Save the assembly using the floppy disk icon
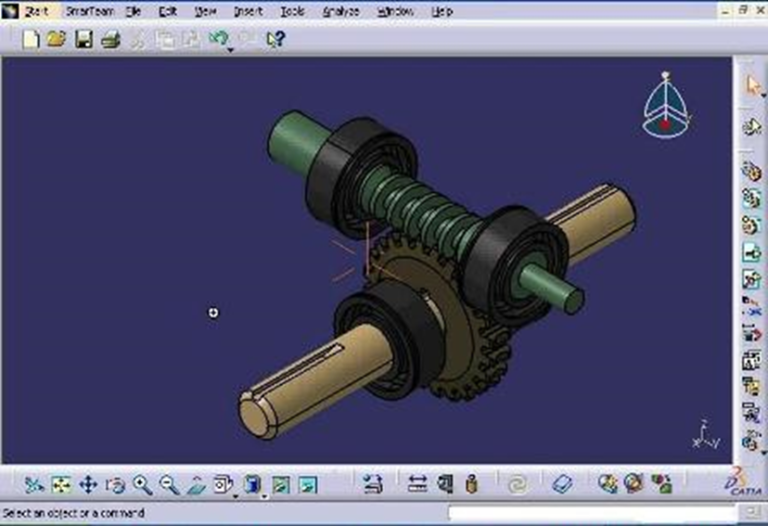 [84, 39]
